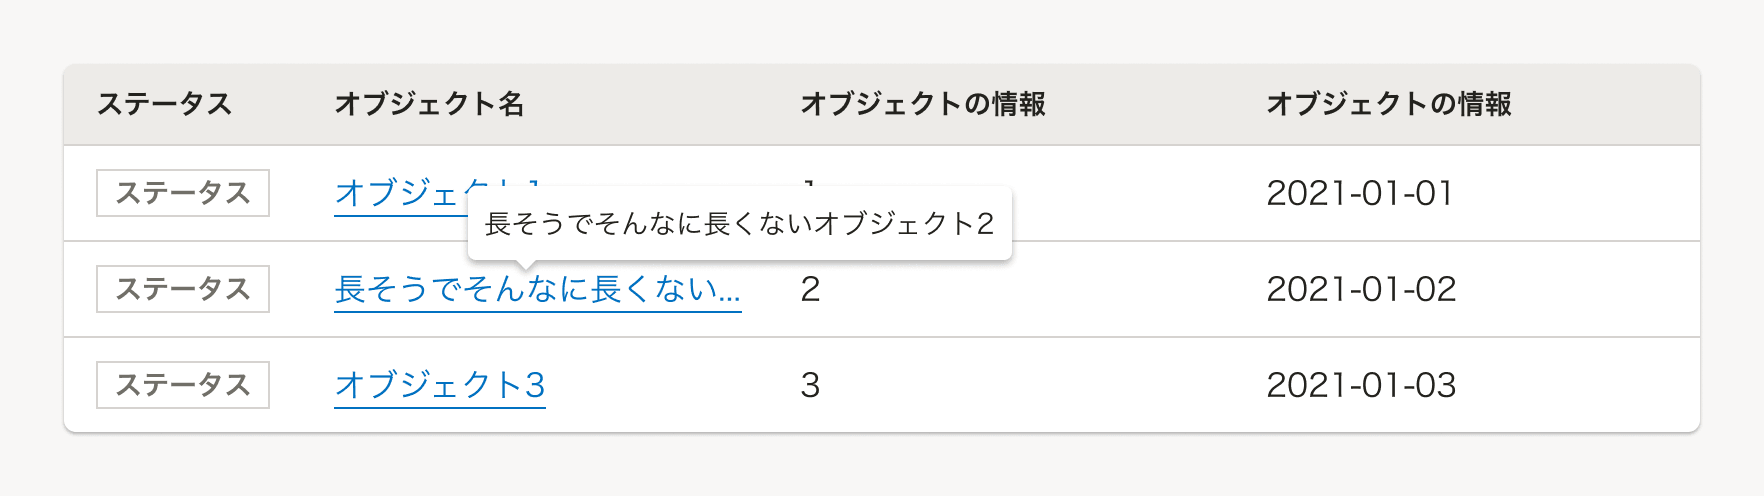The width and height of the screenshot is (1764, 496).
Task: Click the value 2 in the second row
Action: coord(810,289)
